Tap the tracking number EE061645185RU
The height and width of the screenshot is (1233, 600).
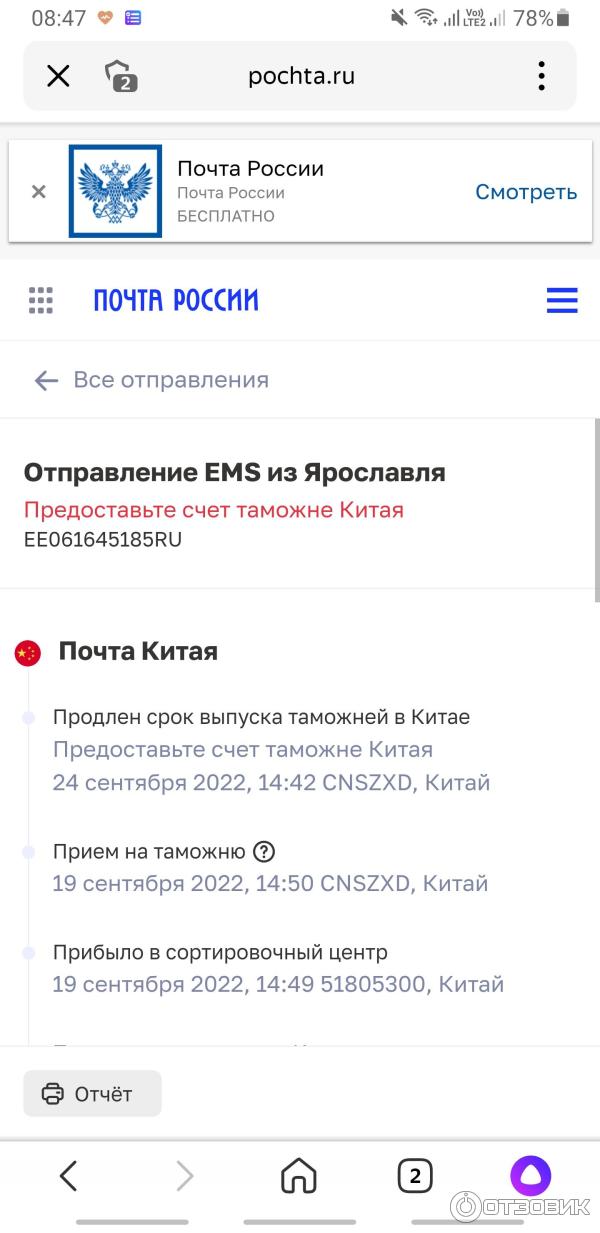tap(103, 540)
